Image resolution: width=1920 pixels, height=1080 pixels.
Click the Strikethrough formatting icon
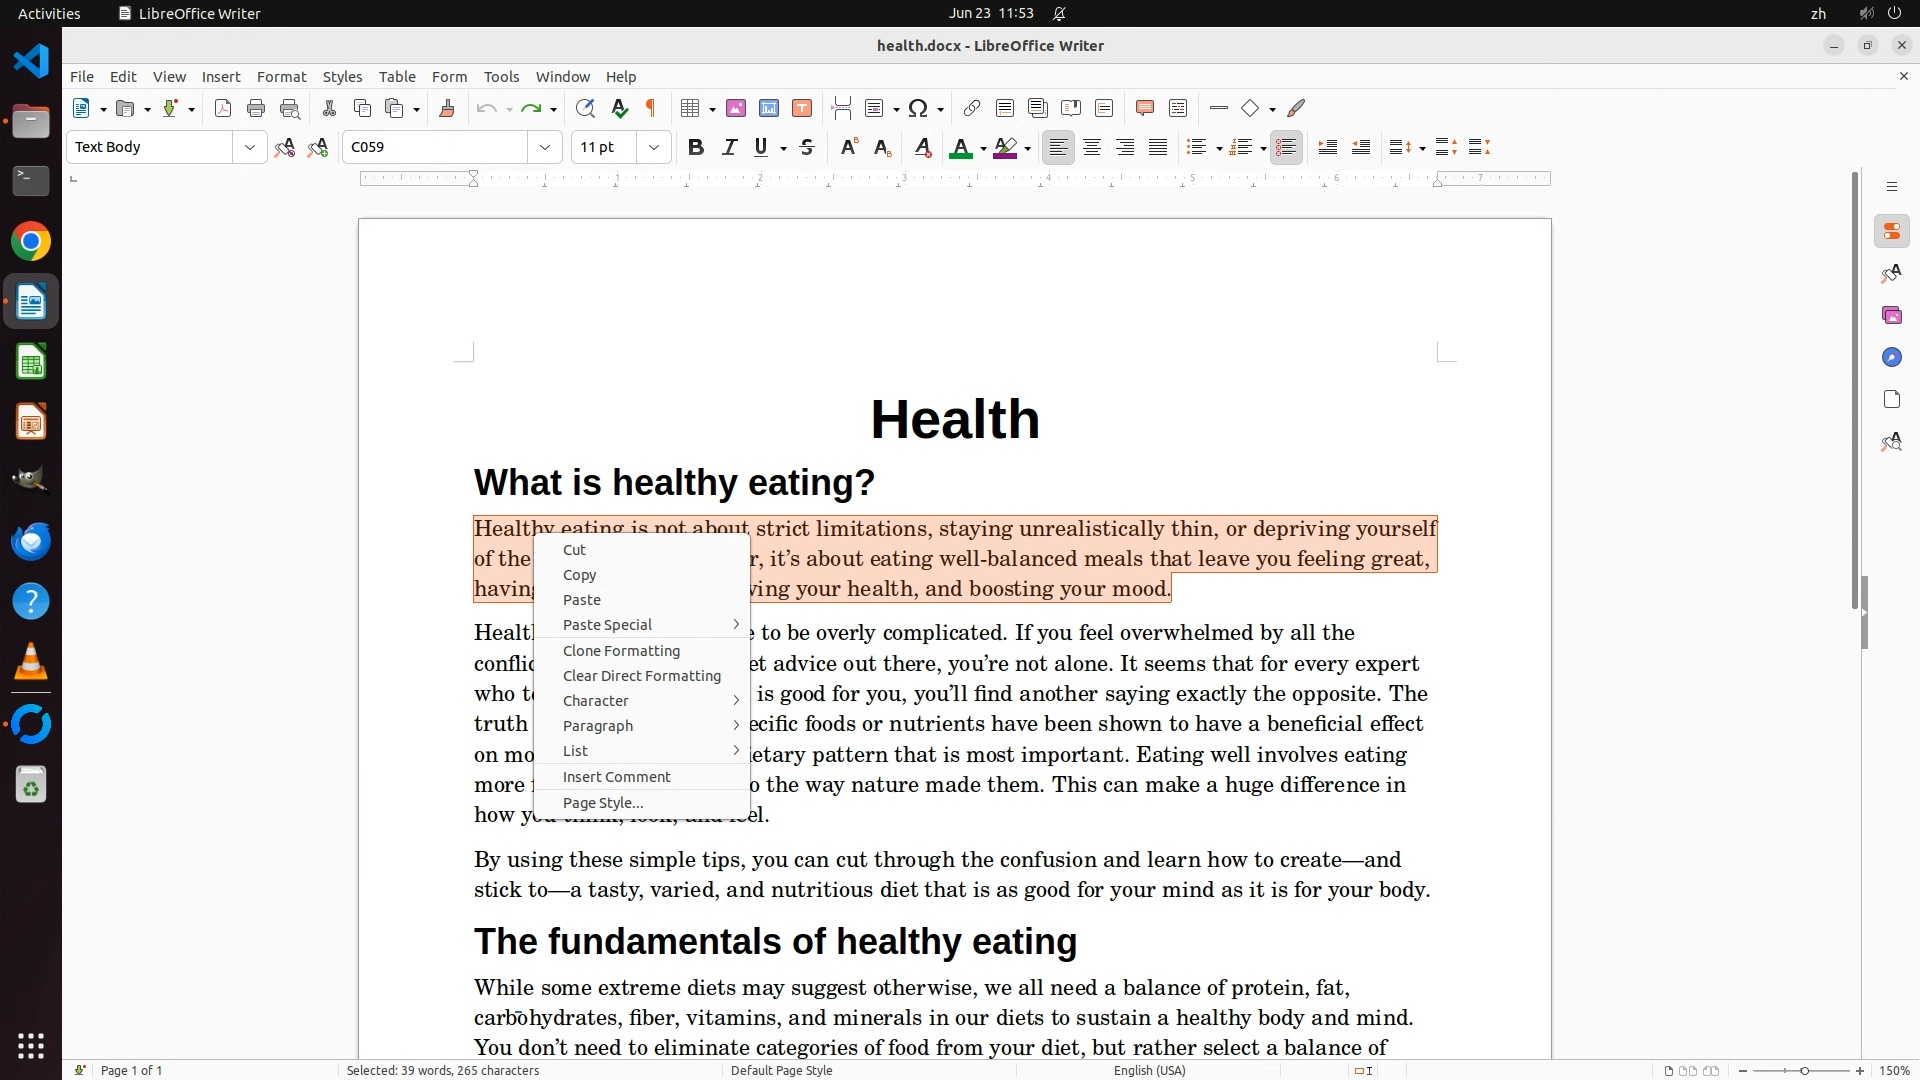pyautogui.click(x=807, y=148)
